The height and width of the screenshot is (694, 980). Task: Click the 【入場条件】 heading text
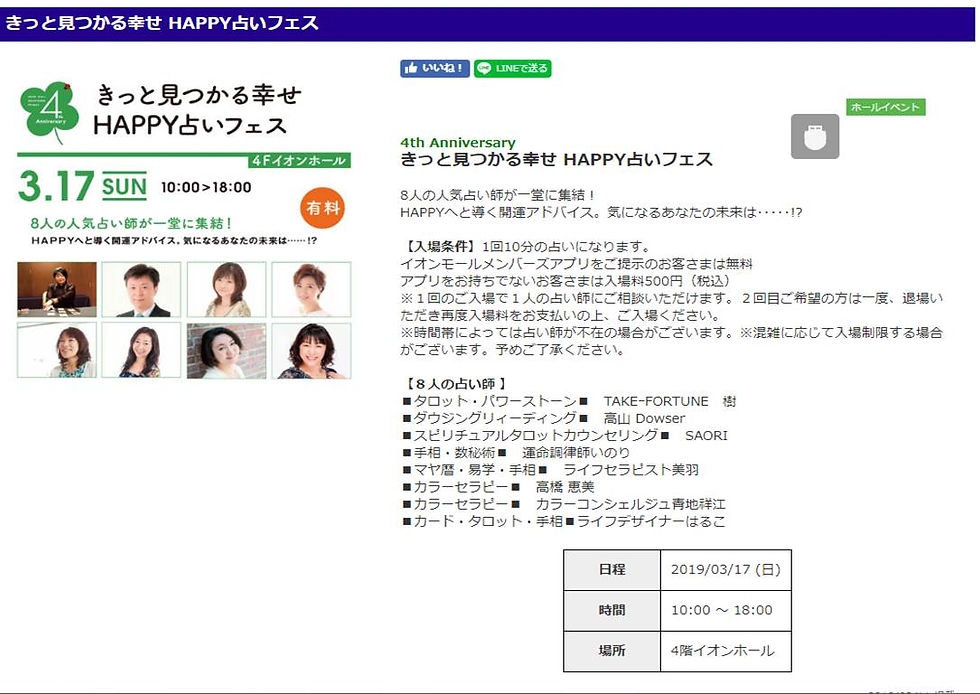[x=440, y=246]
